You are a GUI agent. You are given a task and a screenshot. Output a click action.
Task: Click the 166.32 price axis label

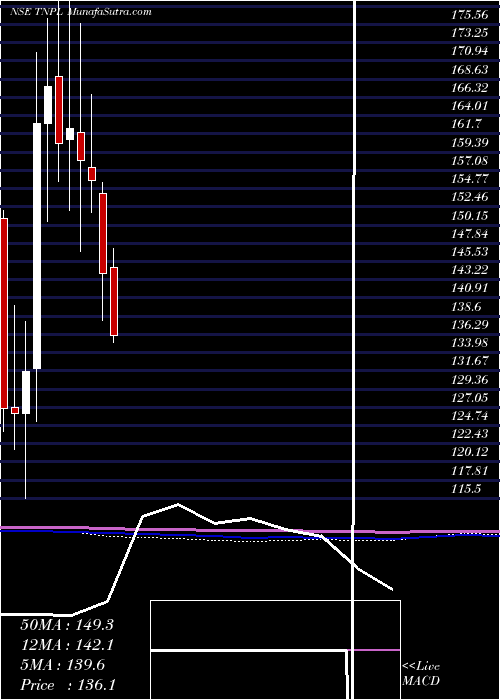click(469, 88)
